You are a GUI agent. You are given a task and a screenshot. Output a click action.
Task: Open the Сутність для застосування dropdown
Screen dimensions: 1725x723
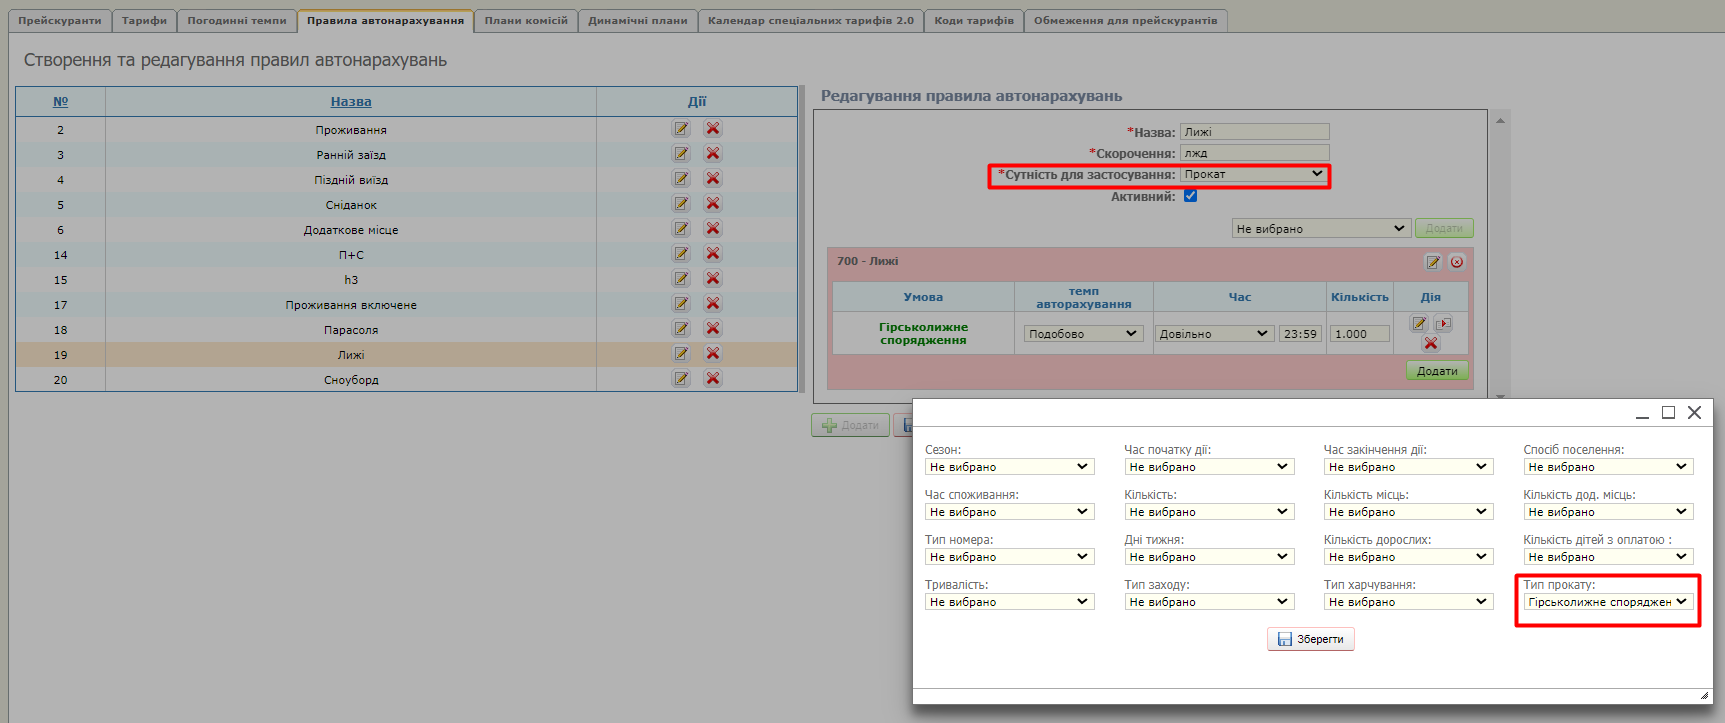tap(1254, 174)
